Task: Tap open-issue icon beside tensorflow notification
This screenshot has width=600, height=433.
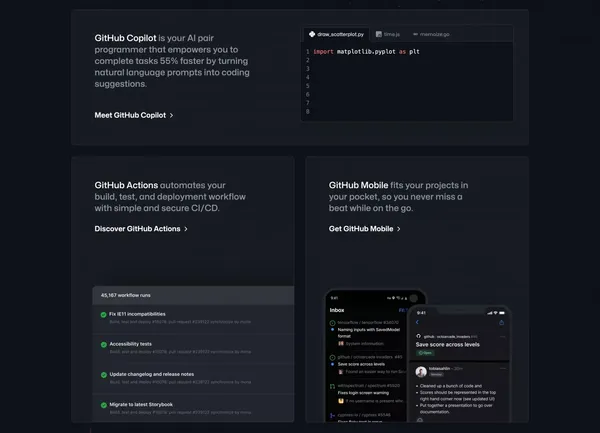Action: tap(332, 323)
